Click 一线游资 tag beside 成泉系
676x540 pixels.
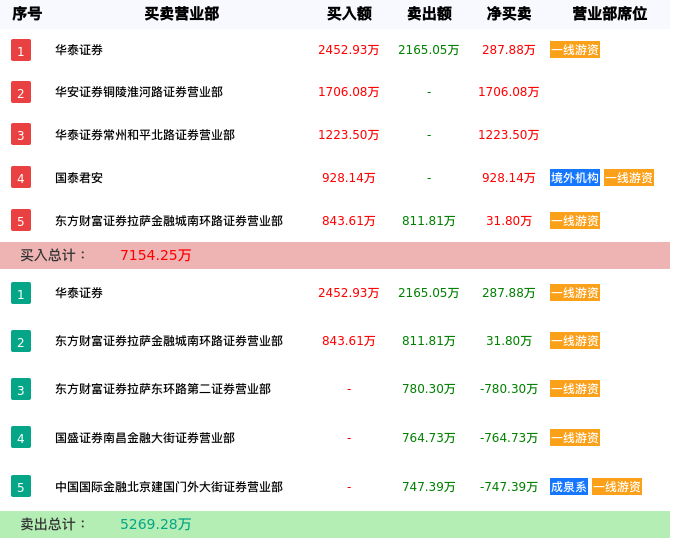[x=617, y=487]
